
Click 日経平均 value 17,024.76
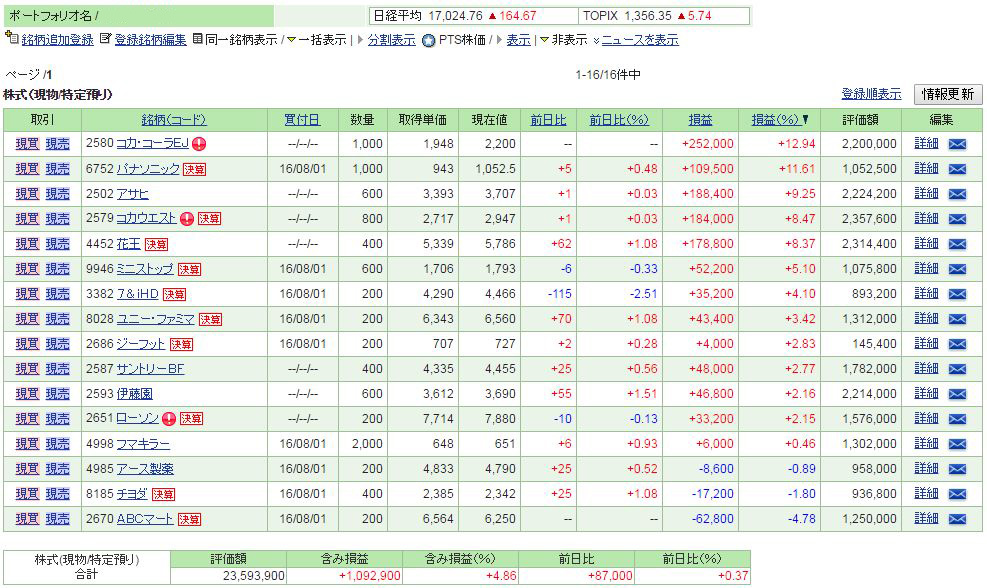[x=456, y=16]
